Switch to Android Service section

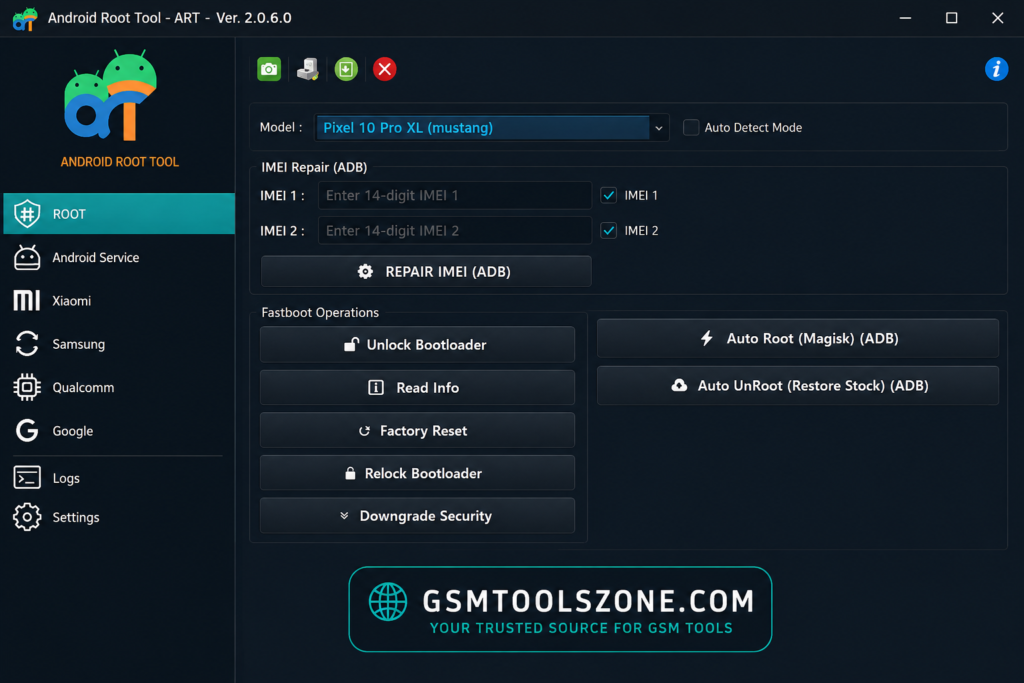pos(119,257)
